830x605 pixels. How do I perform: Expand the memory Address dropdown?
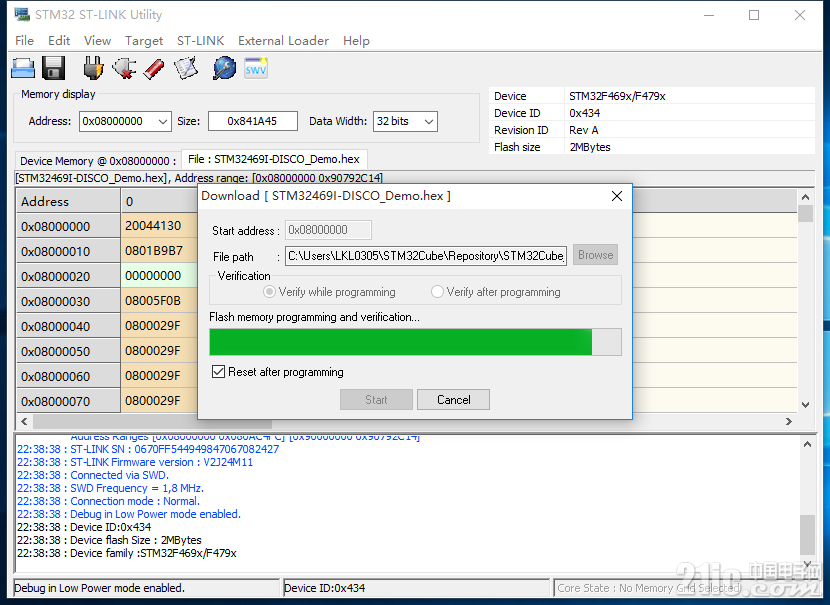163,121
